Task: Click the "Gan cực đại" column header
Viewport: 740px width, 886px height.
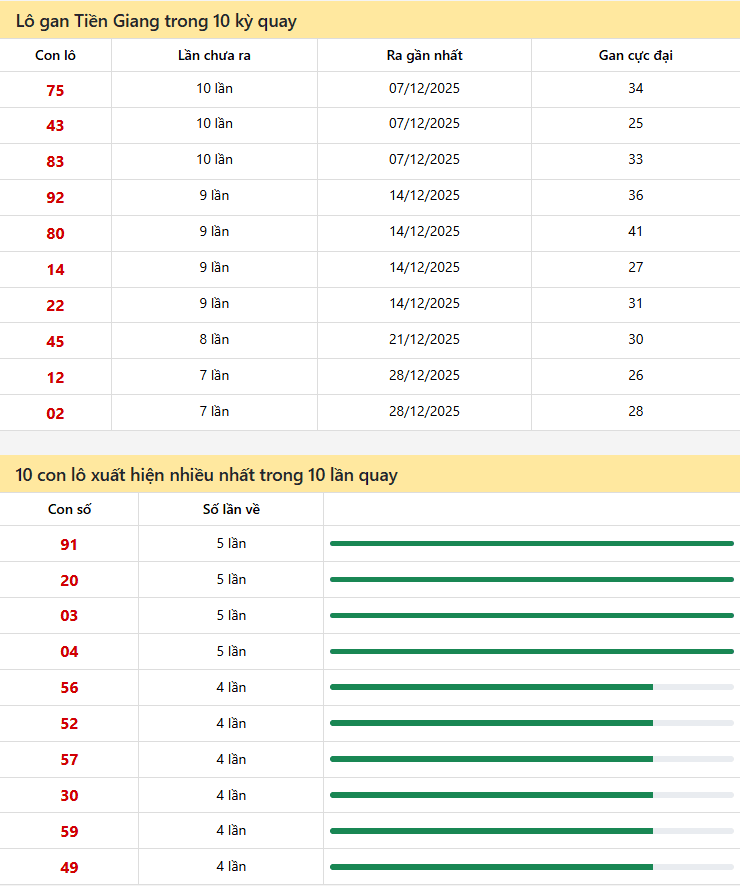Action: 635,56
